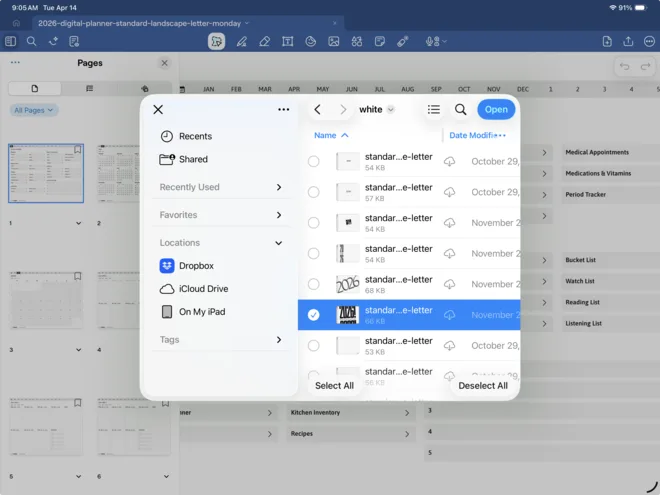This screenshot has height=495, width=660.
Task: Open file picker ellipsis menu
Action: click(x=284, y=109)
